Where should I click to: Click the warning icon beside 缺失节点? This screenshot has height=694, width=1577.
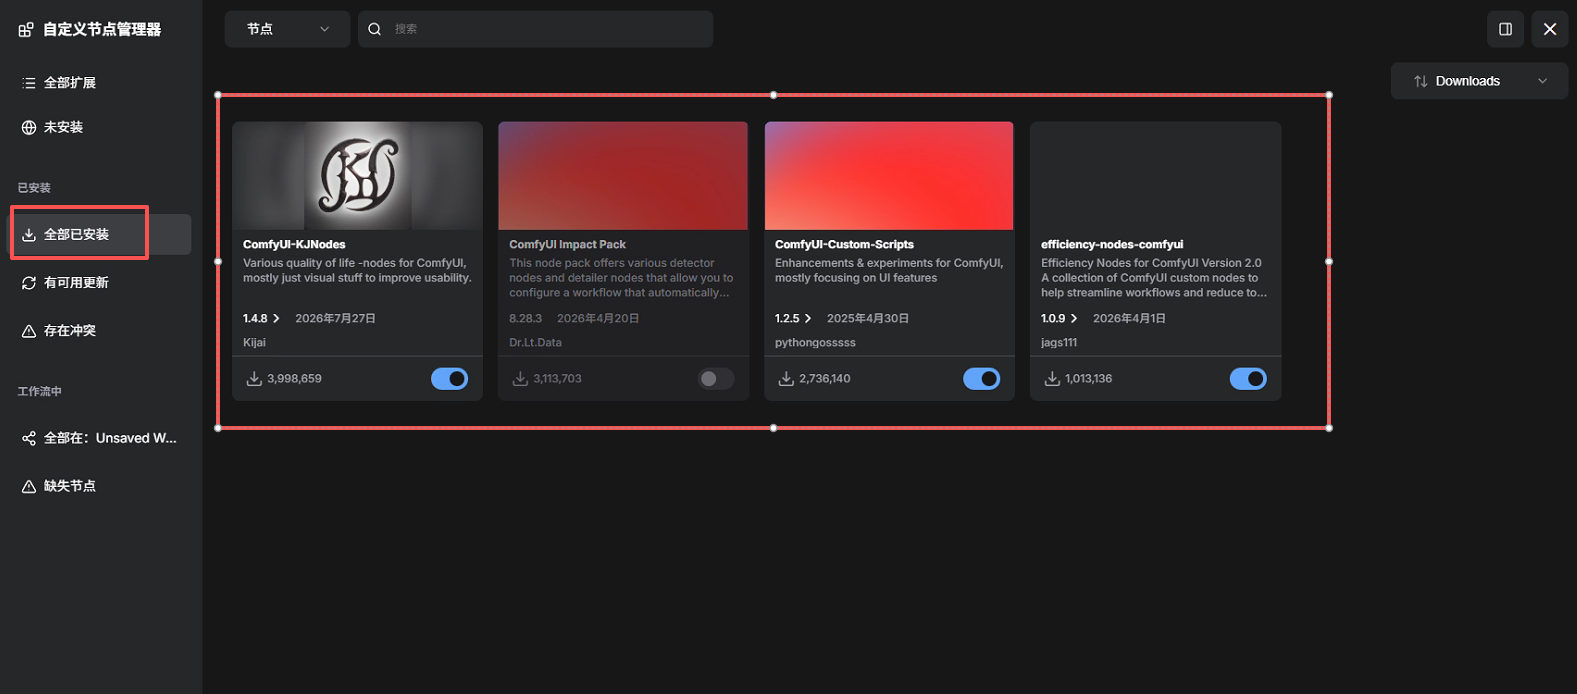(x=29, y=486)
